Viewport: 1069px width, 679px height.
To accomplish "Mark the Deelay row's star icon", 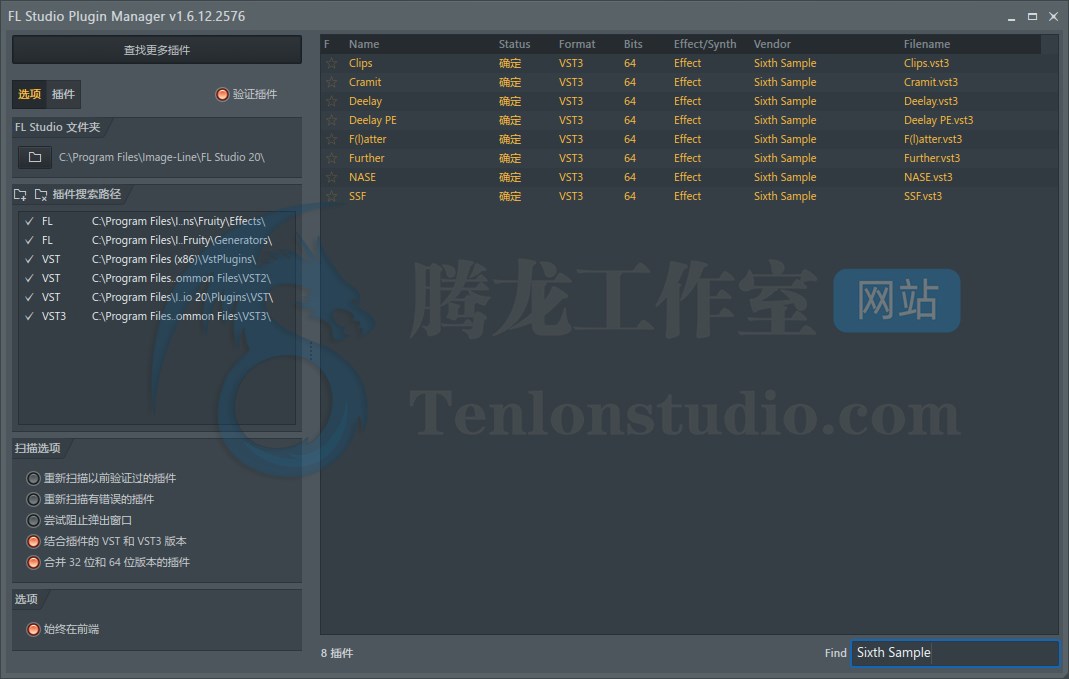I will point(331,102).
